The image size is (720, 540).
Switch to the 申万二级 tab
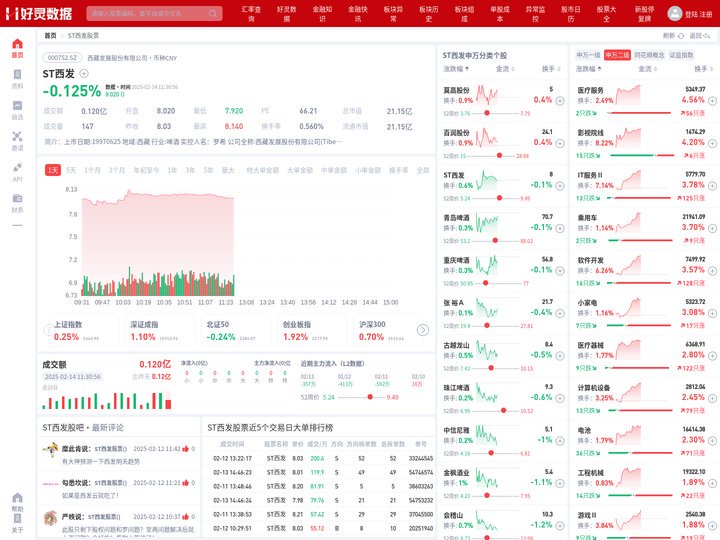[617, 55]
